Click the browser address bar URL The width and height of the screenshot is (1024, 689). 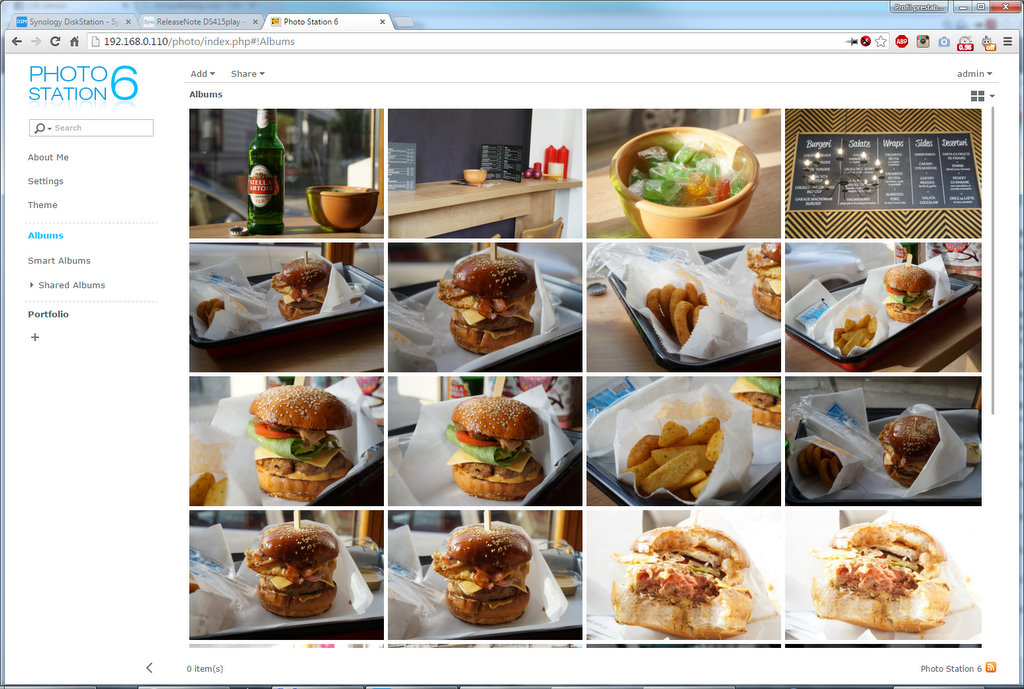click(199, 41)
